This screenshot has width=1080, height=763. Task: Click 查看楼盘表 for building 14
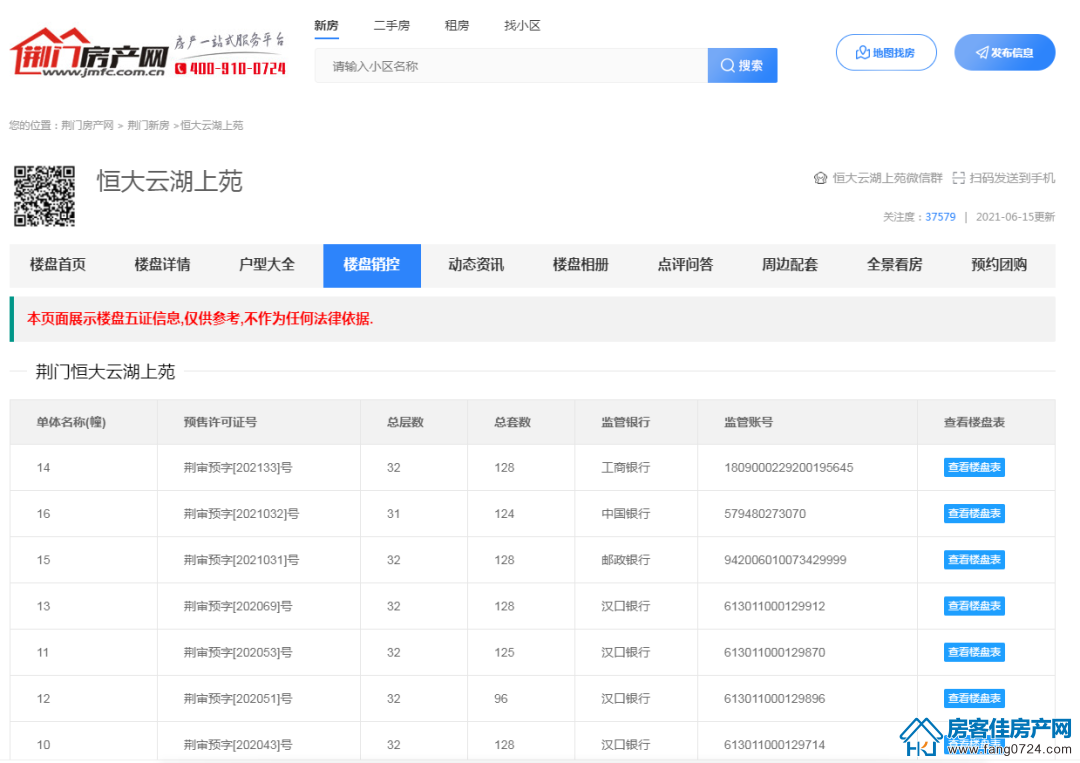pos(974,468)
